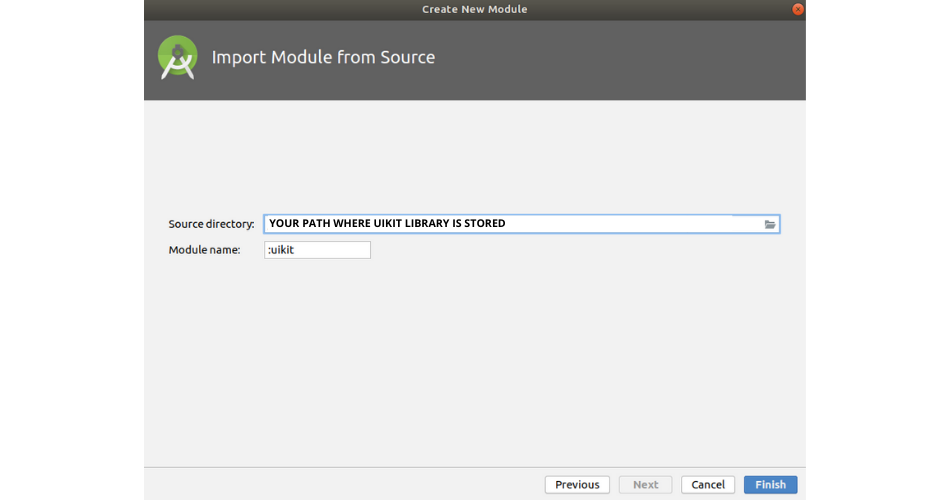Close the Create New Module dialog via red X
The height and width of the screenshot is (500, 950).
pyautogui.click(x=798, y=9)
